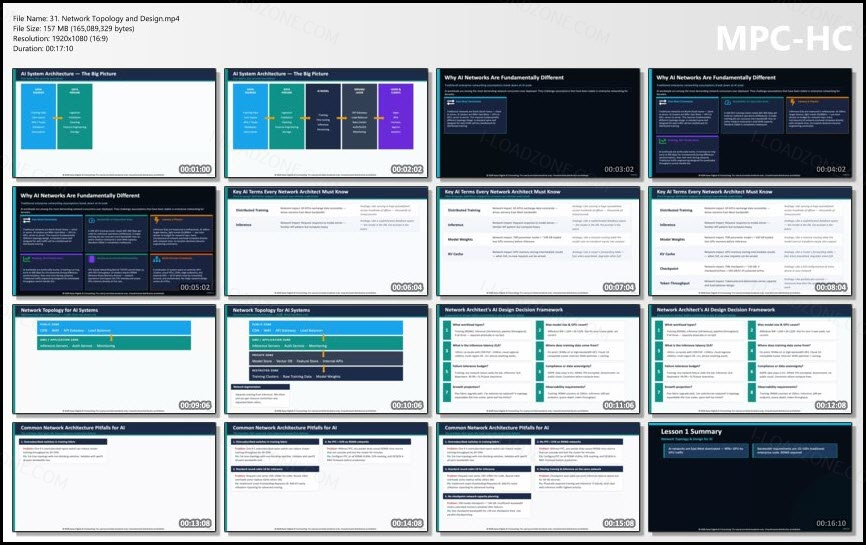Open the thumbnail timestamped 00:12:08
Viewport: 866px width, 545px height.
pos(751,359)
